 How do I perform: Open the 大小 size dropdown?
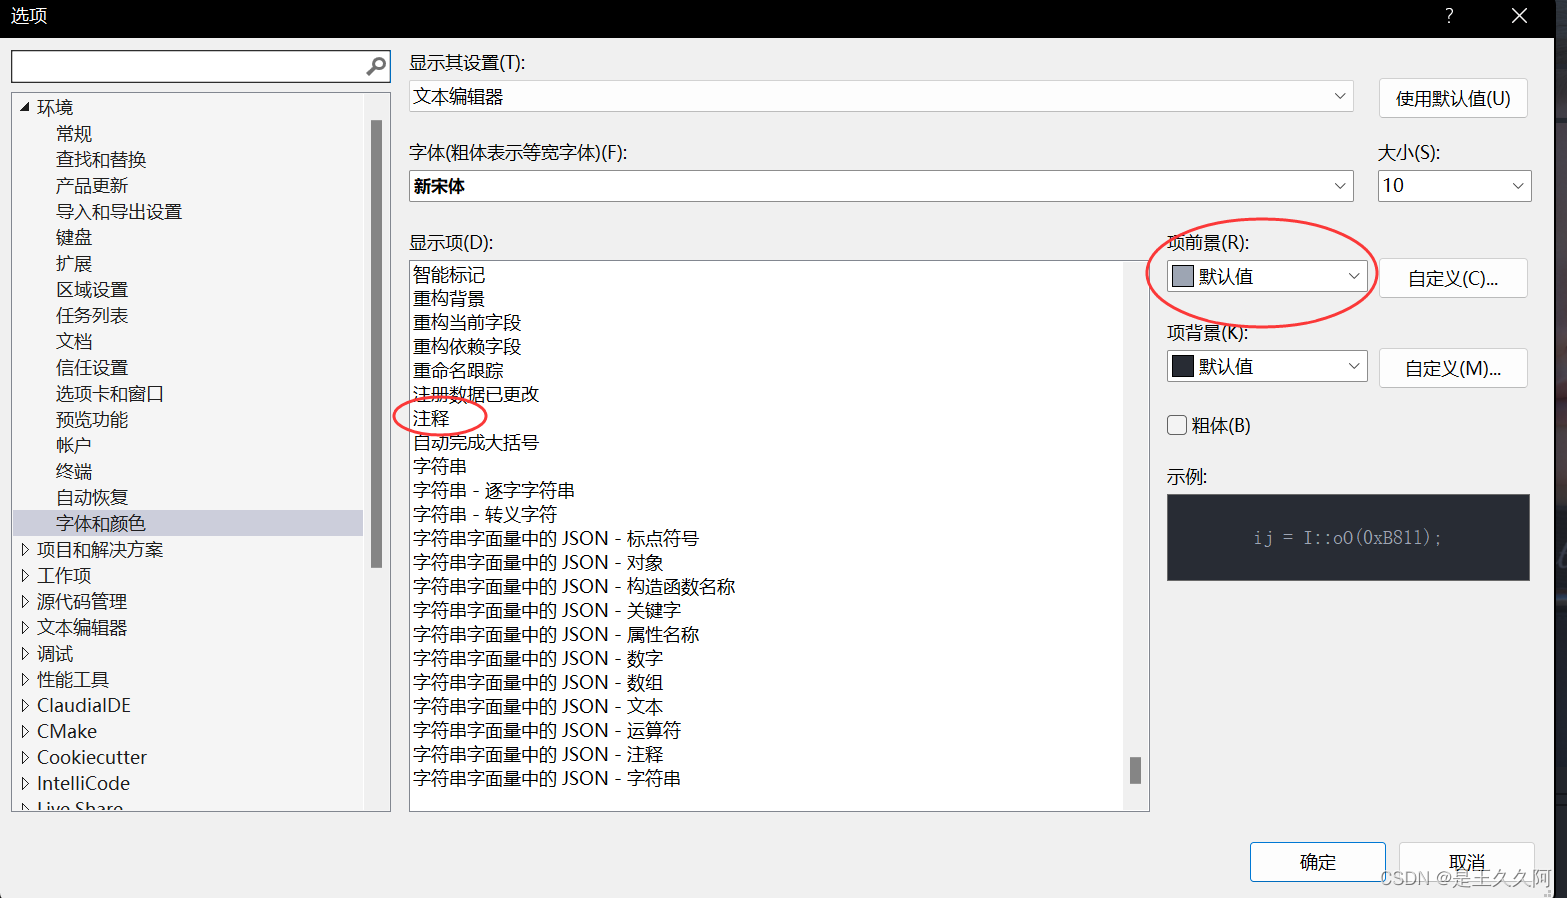tap(1518, 186)
